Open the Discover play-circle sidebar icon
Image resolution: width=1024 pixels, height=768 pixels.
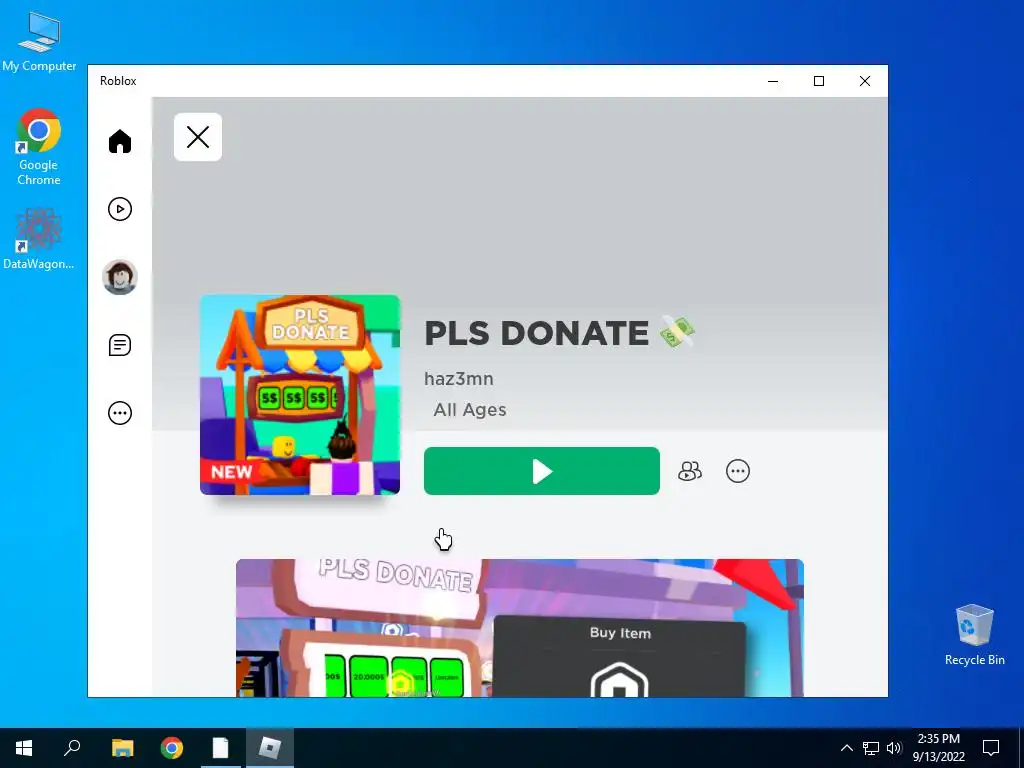tap(120, 209)
